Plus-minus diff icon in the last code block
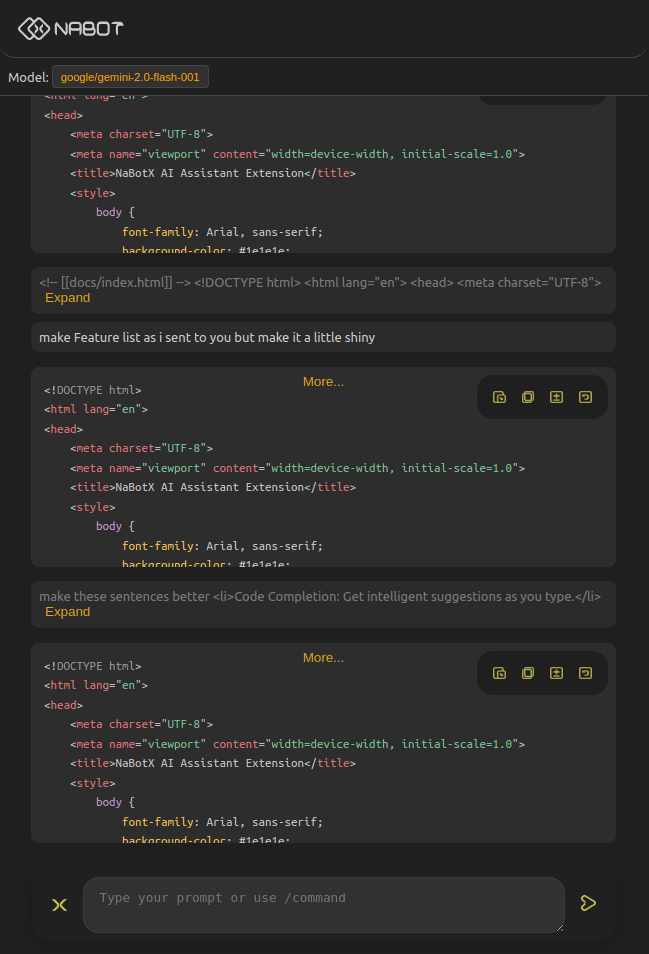Screen dimensions: 649x954 (x=557, y=673)
